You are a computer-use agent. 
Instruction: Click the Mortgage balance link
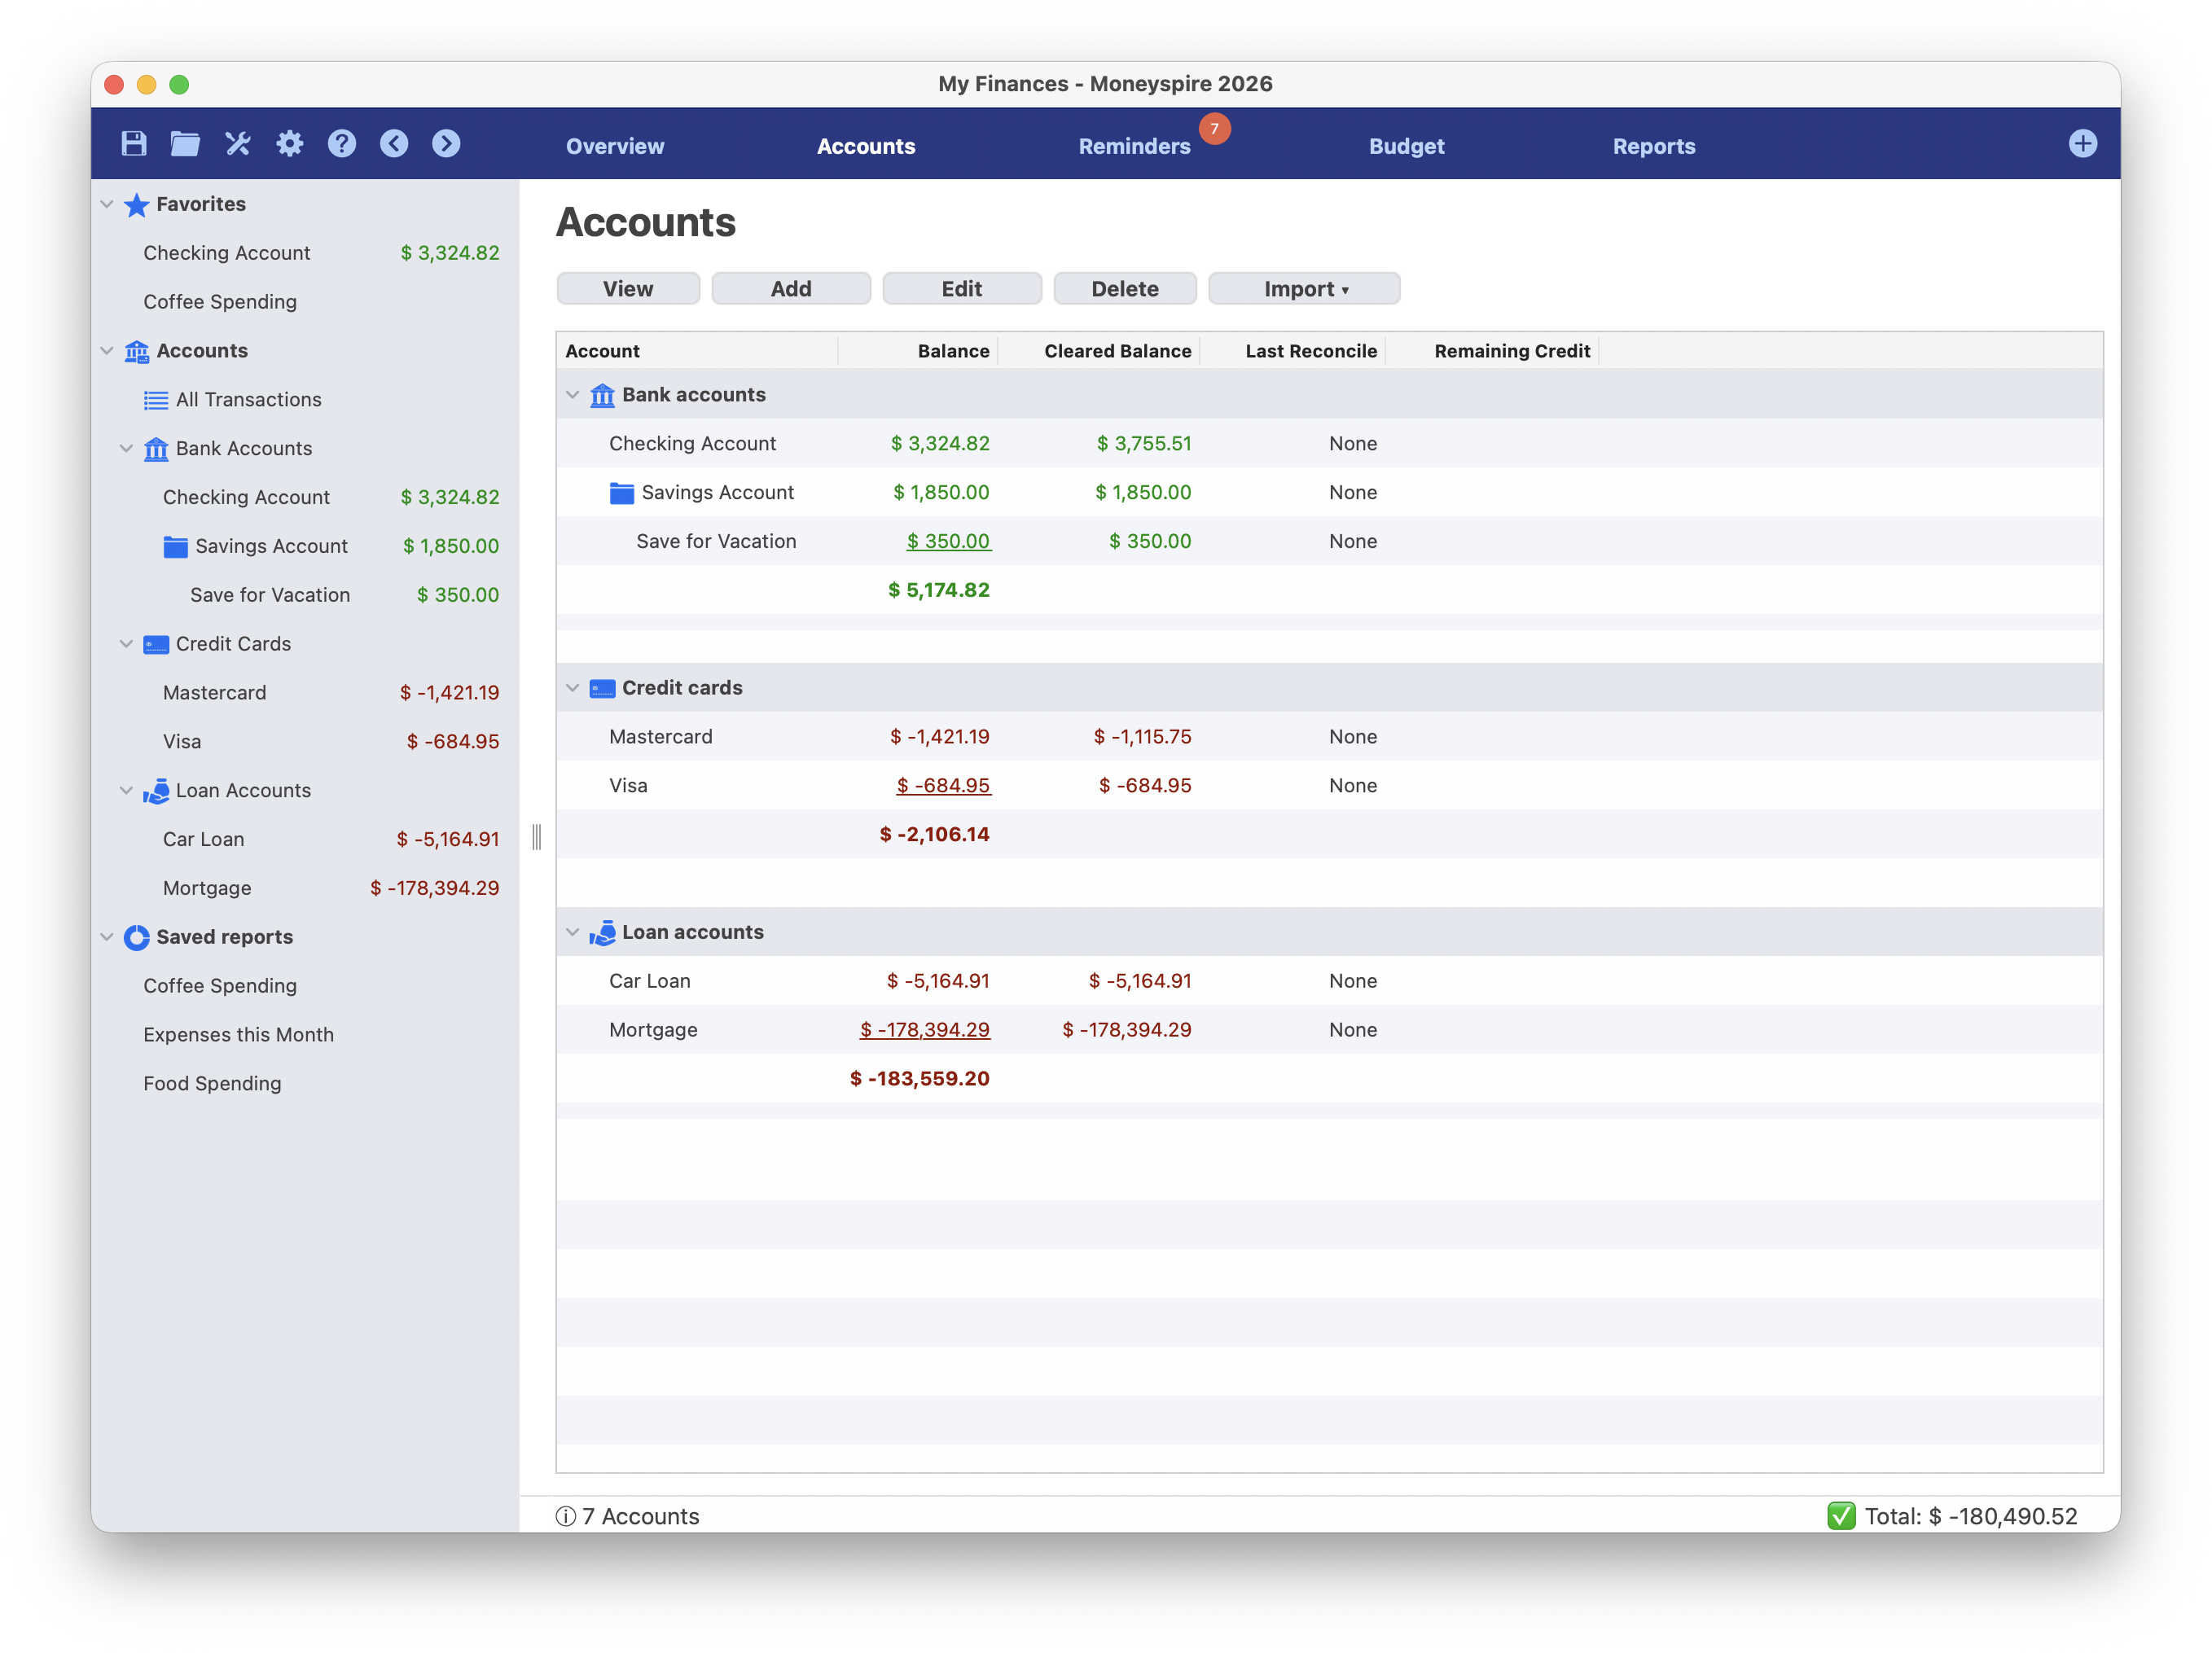click(x=925, y=1030)
